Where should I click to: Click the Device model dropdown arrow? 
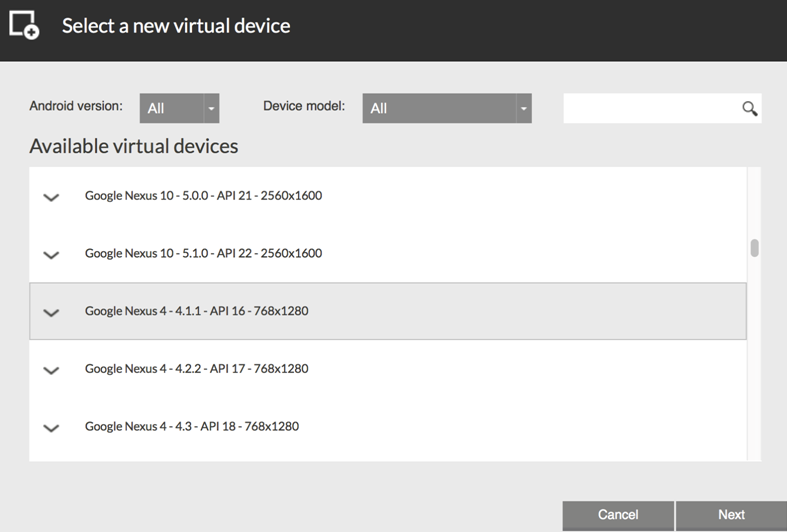(x=523, y=108)
